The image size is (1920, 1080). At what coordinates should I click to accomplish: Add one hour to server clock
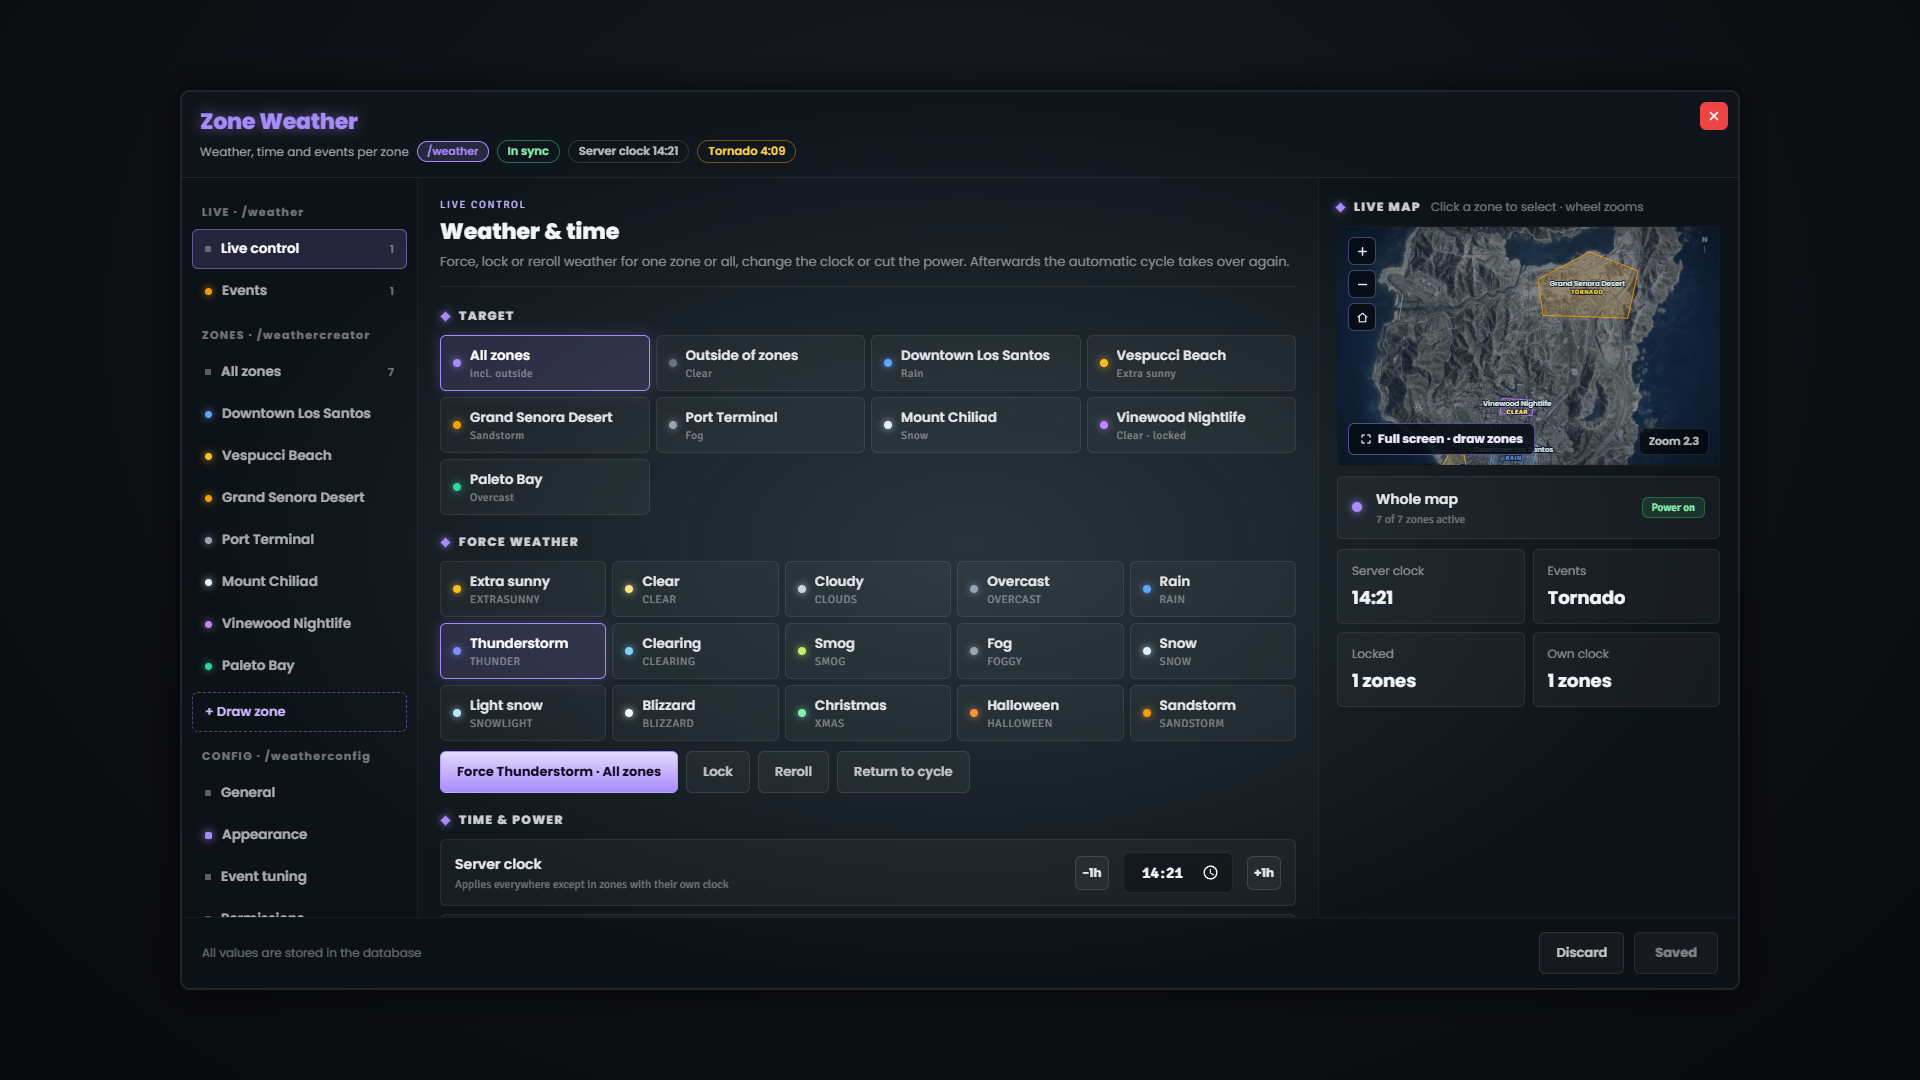tap(1264, 873)
